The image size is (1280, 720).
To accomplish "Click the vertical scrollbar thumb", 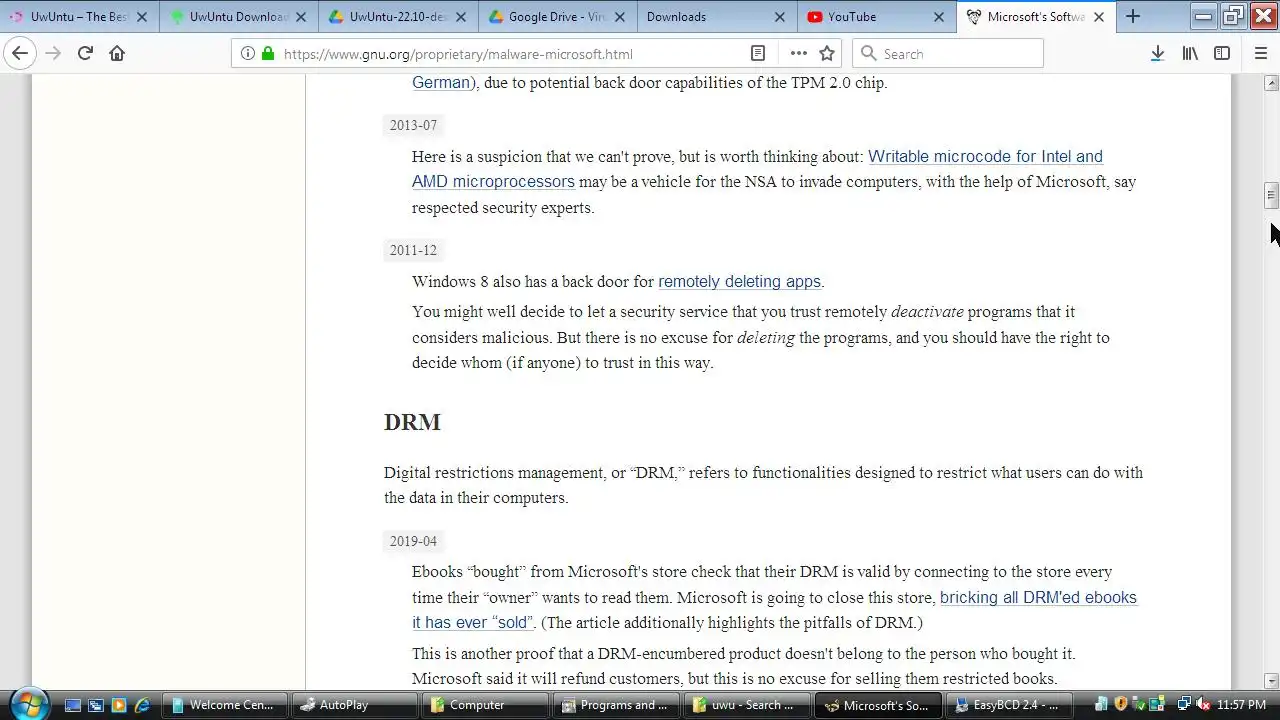I will click(x=1271, y=195).
